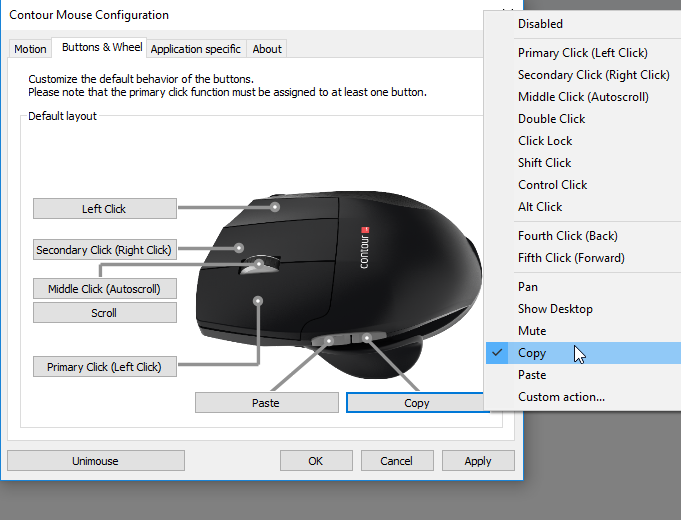Image resolution: width=681 pixels, height=520 pixels.
Task: Select Fourth Click (Back) menu entry
Action: [x=583, y=236]
